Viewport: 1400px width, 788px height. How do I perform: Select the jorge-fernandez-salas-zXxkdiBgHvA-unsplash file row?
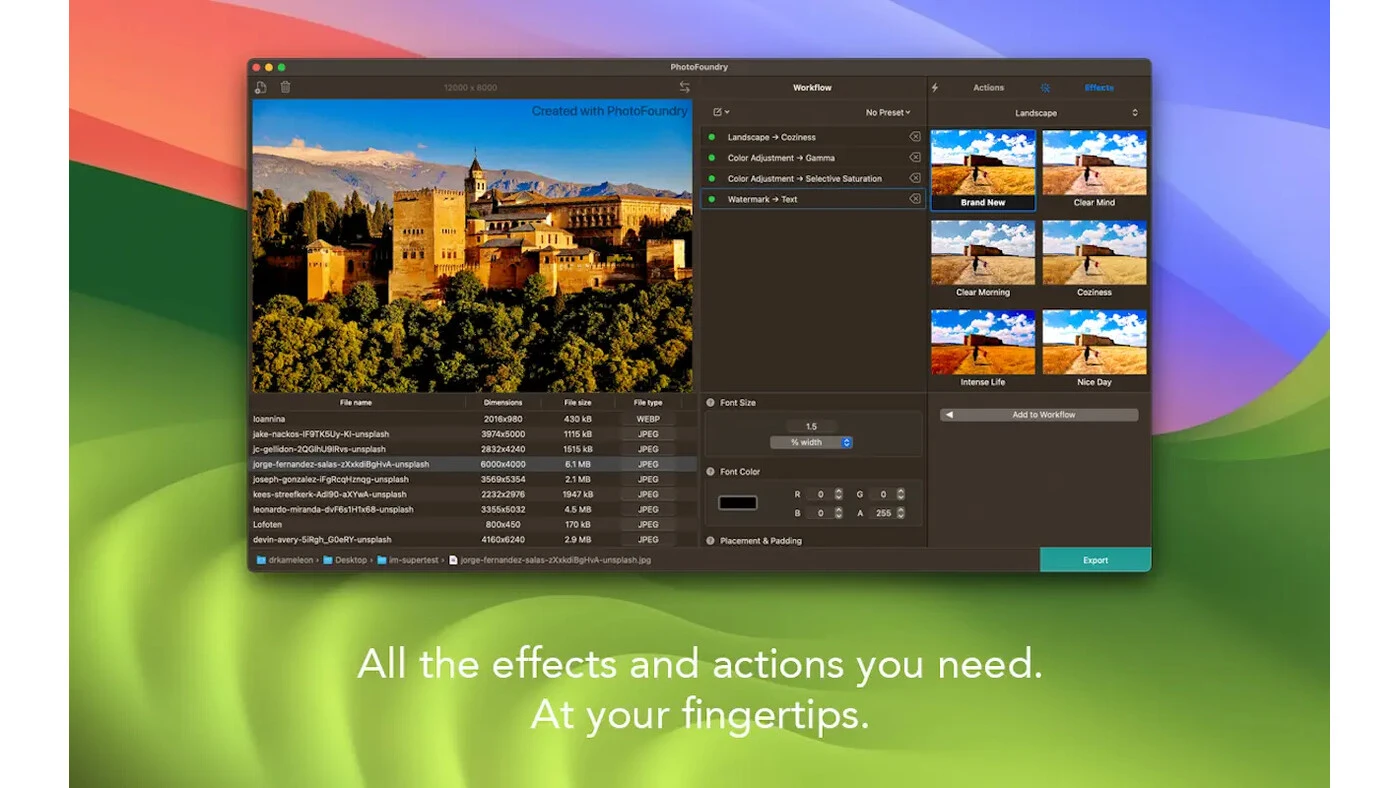click(x=473, y=464)
